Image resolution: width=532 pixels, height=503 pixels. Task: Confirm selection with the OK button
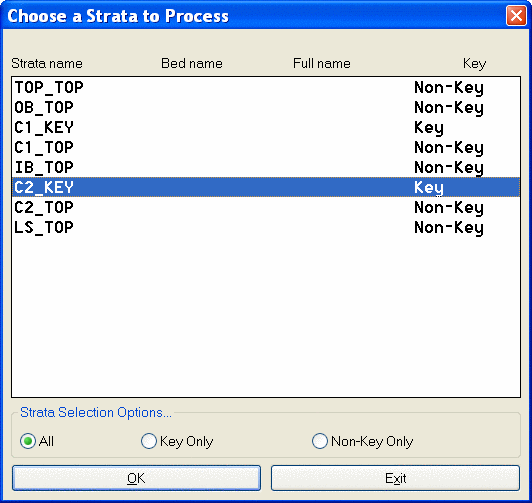point(136,478)
